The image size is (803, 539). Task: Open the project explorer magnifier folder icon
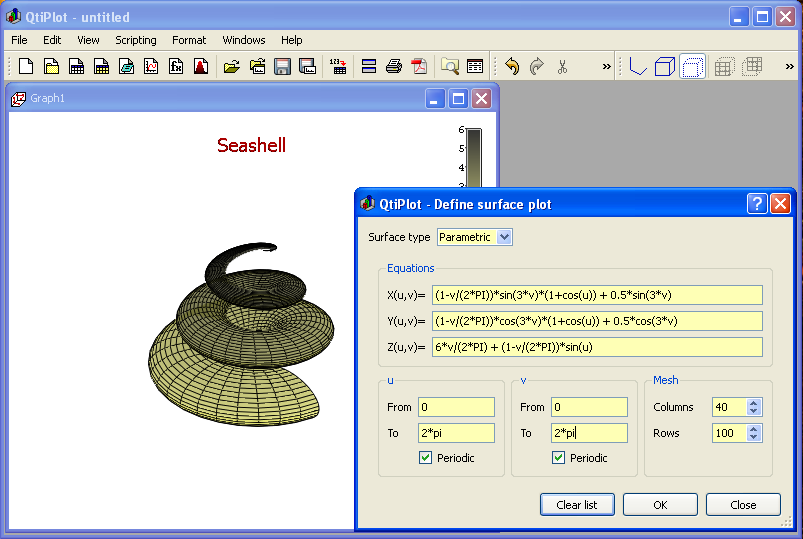[450, 67]
